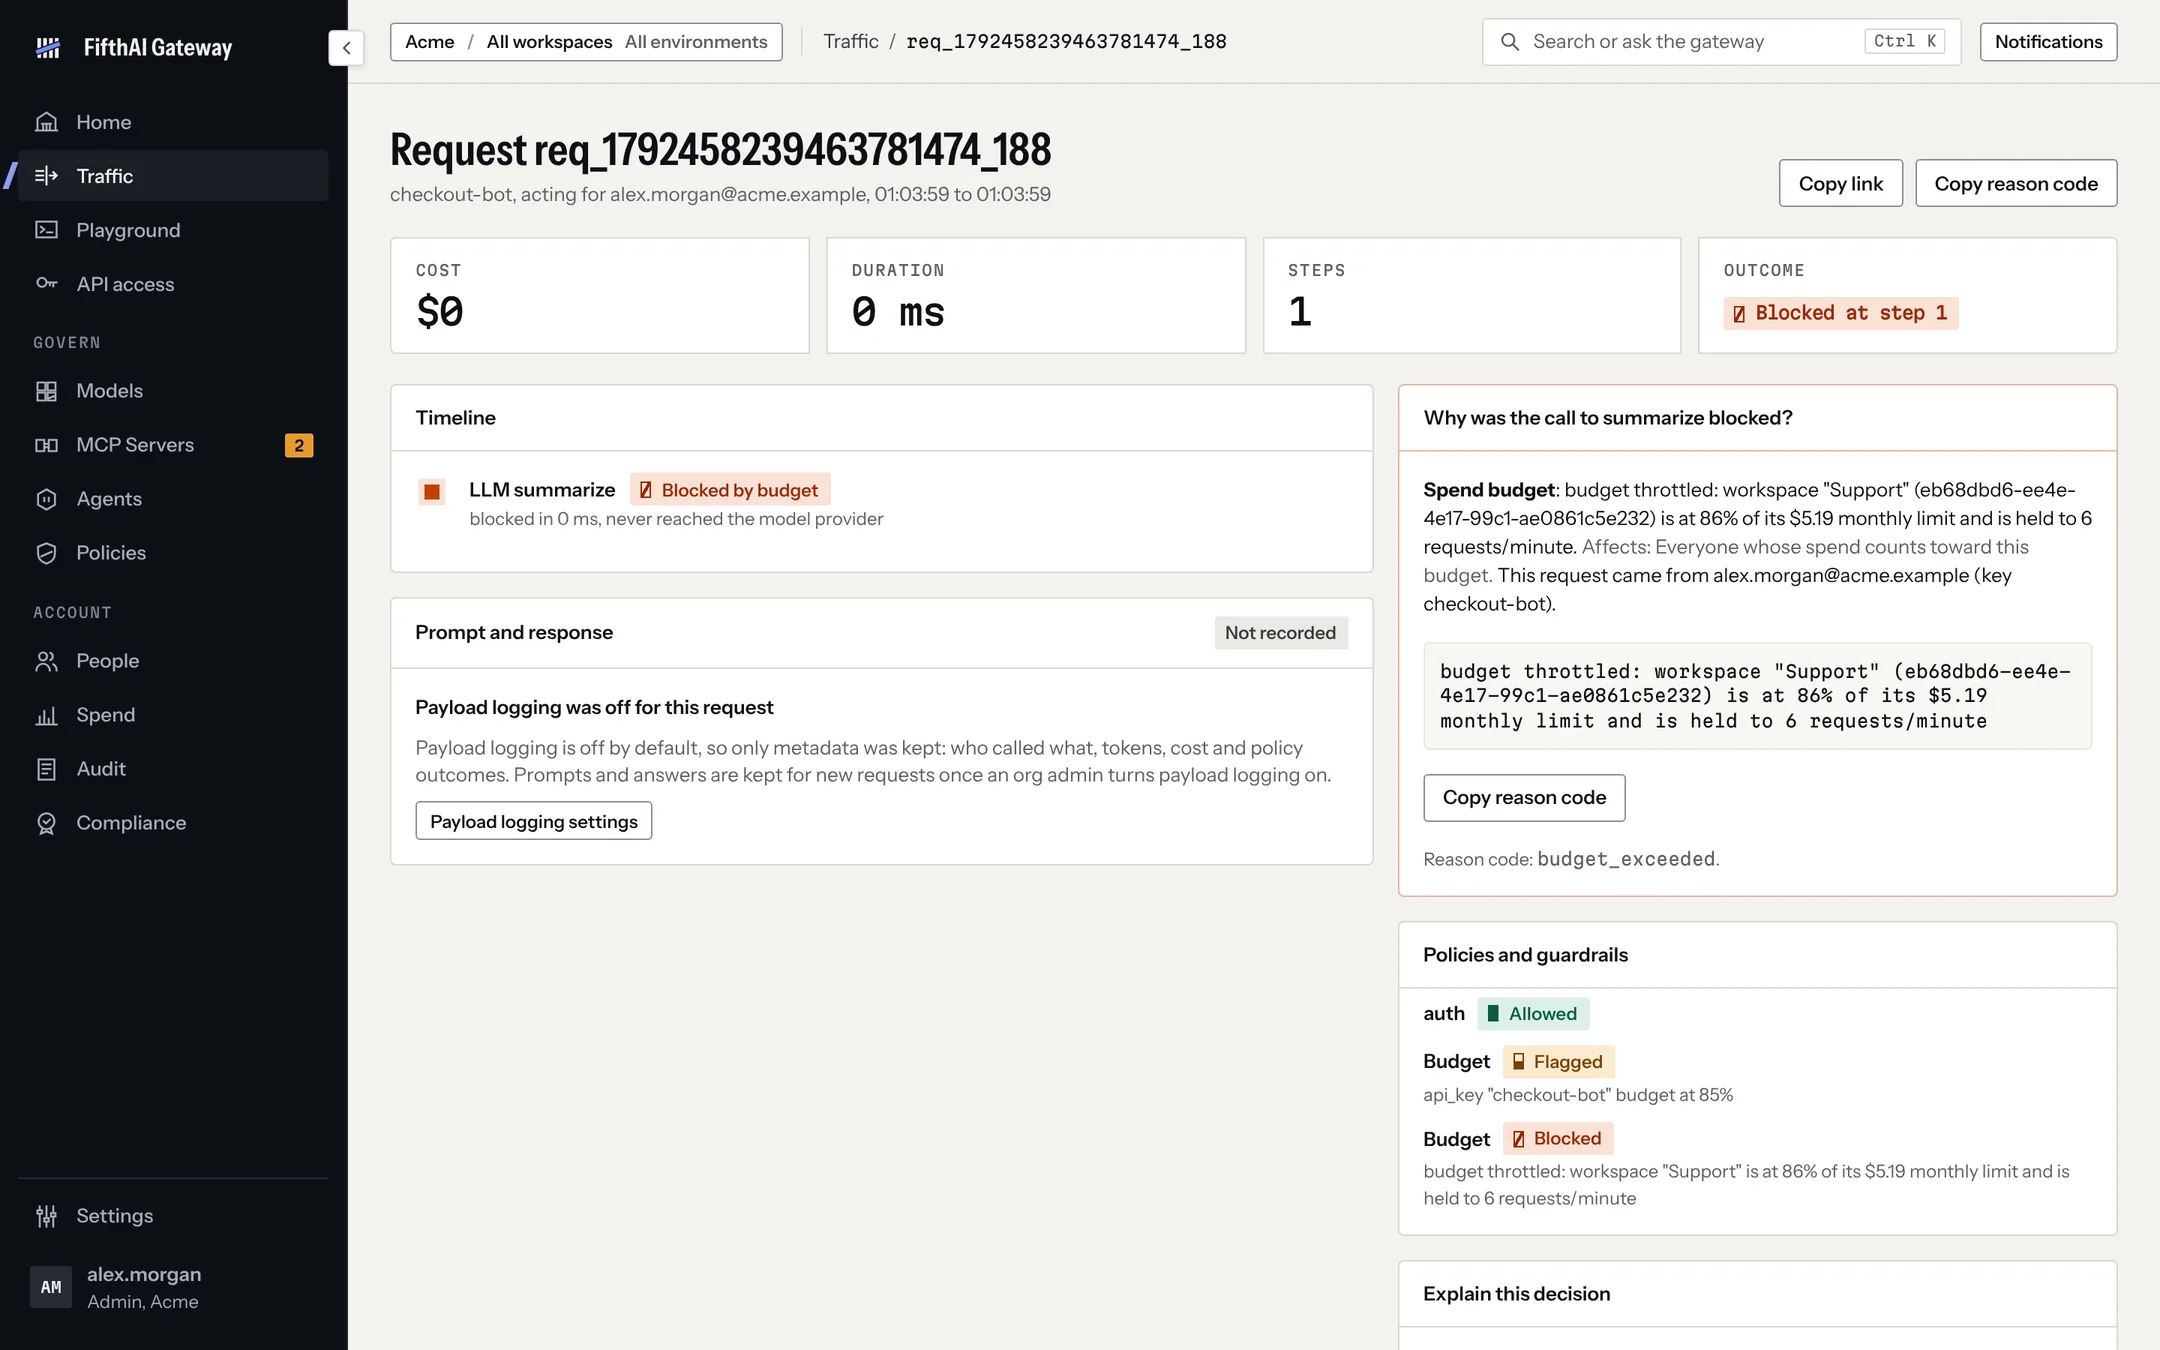Click the Spend bar chart icon
The image size is (2160, 1350).
coord(46,715)
